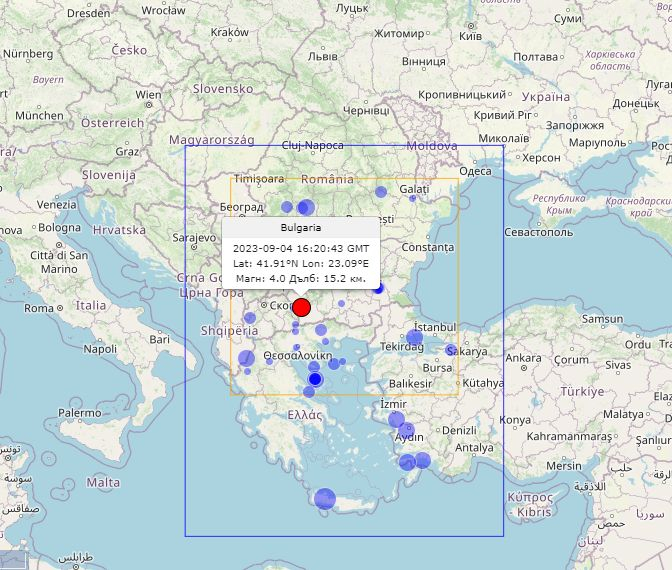This screenshot has width=672, height=570.
Task: Click the medium marker southeast of red marker
Action: (x=321, y=330)
